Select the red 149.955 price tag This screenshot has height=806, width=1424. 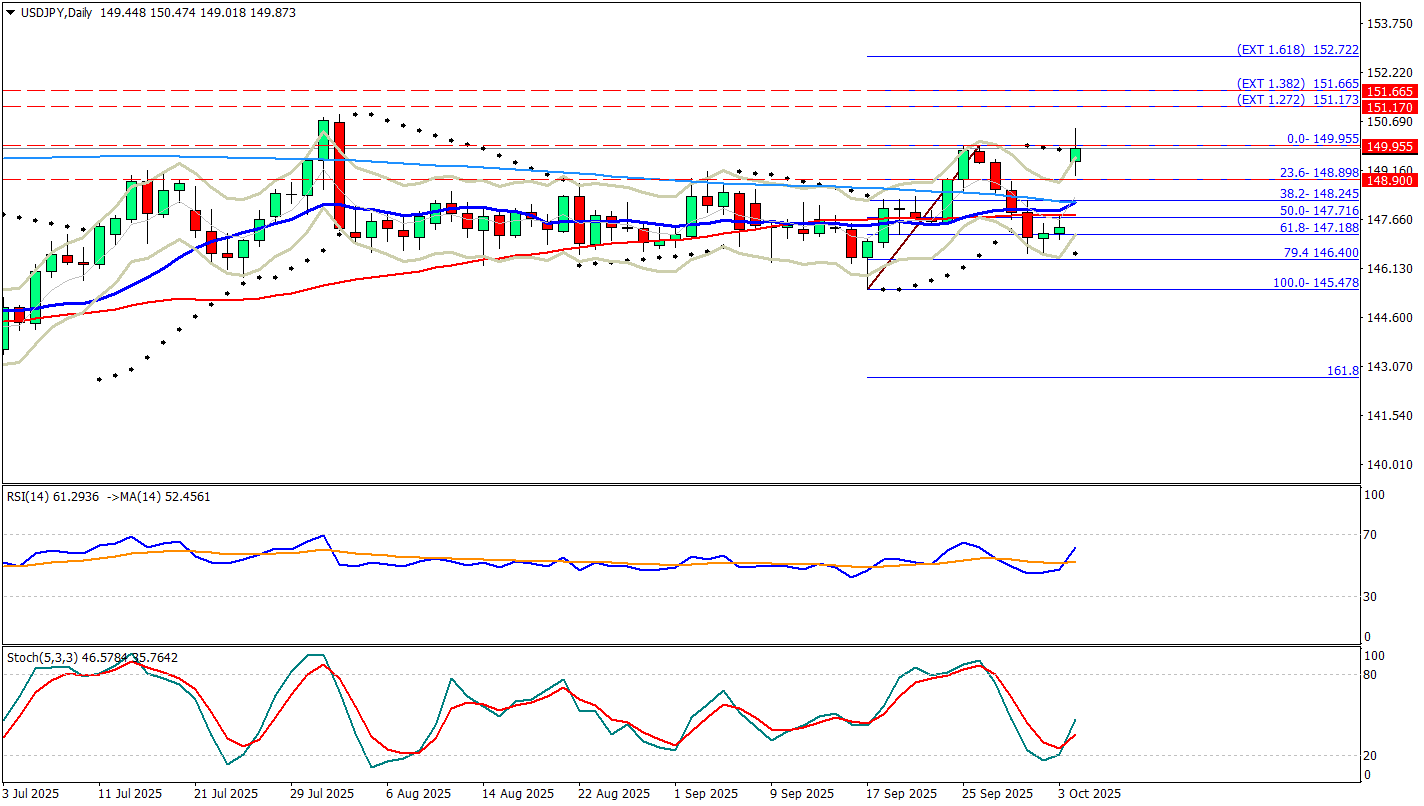pos(1390,147)
